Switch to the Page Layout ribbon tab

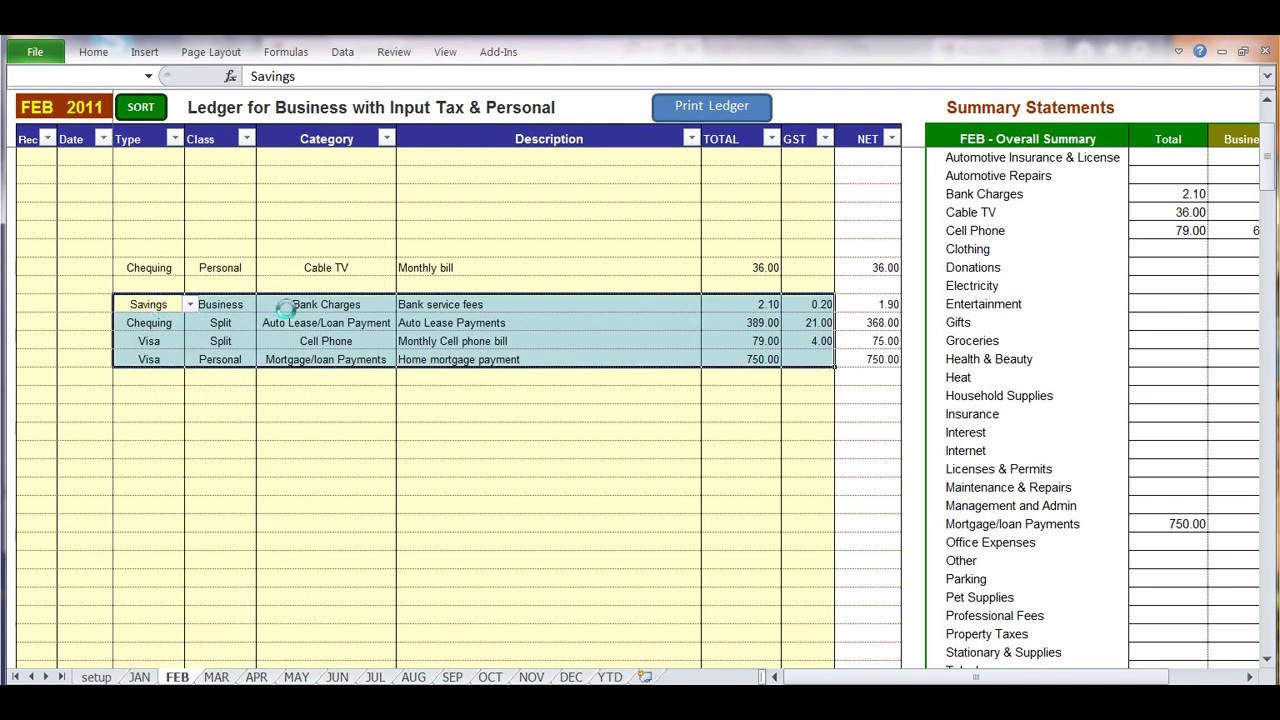pyautogui.click(x=211, y=52)
